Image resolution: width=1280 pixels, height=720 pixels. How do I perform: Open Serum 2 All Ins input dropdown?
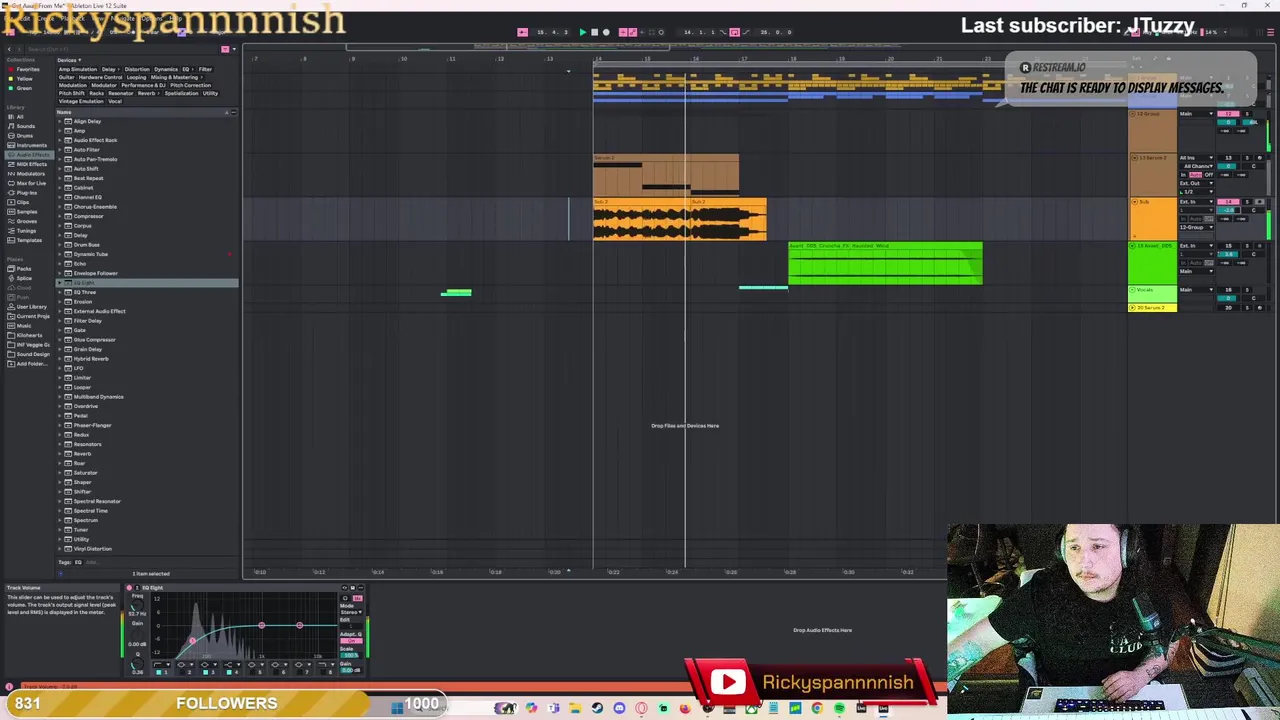coord(1196,158)
